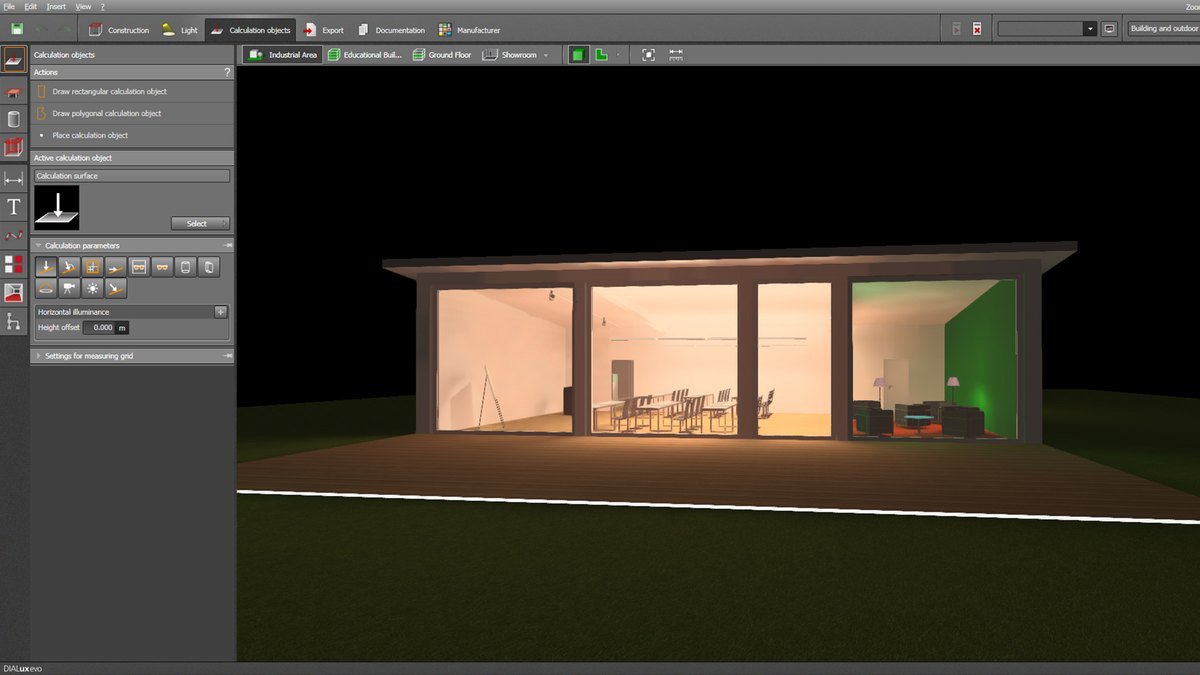Screen dimensions: 1200x675
Task: Toggle the solid green 3D view mode
Action: point(579,55)
